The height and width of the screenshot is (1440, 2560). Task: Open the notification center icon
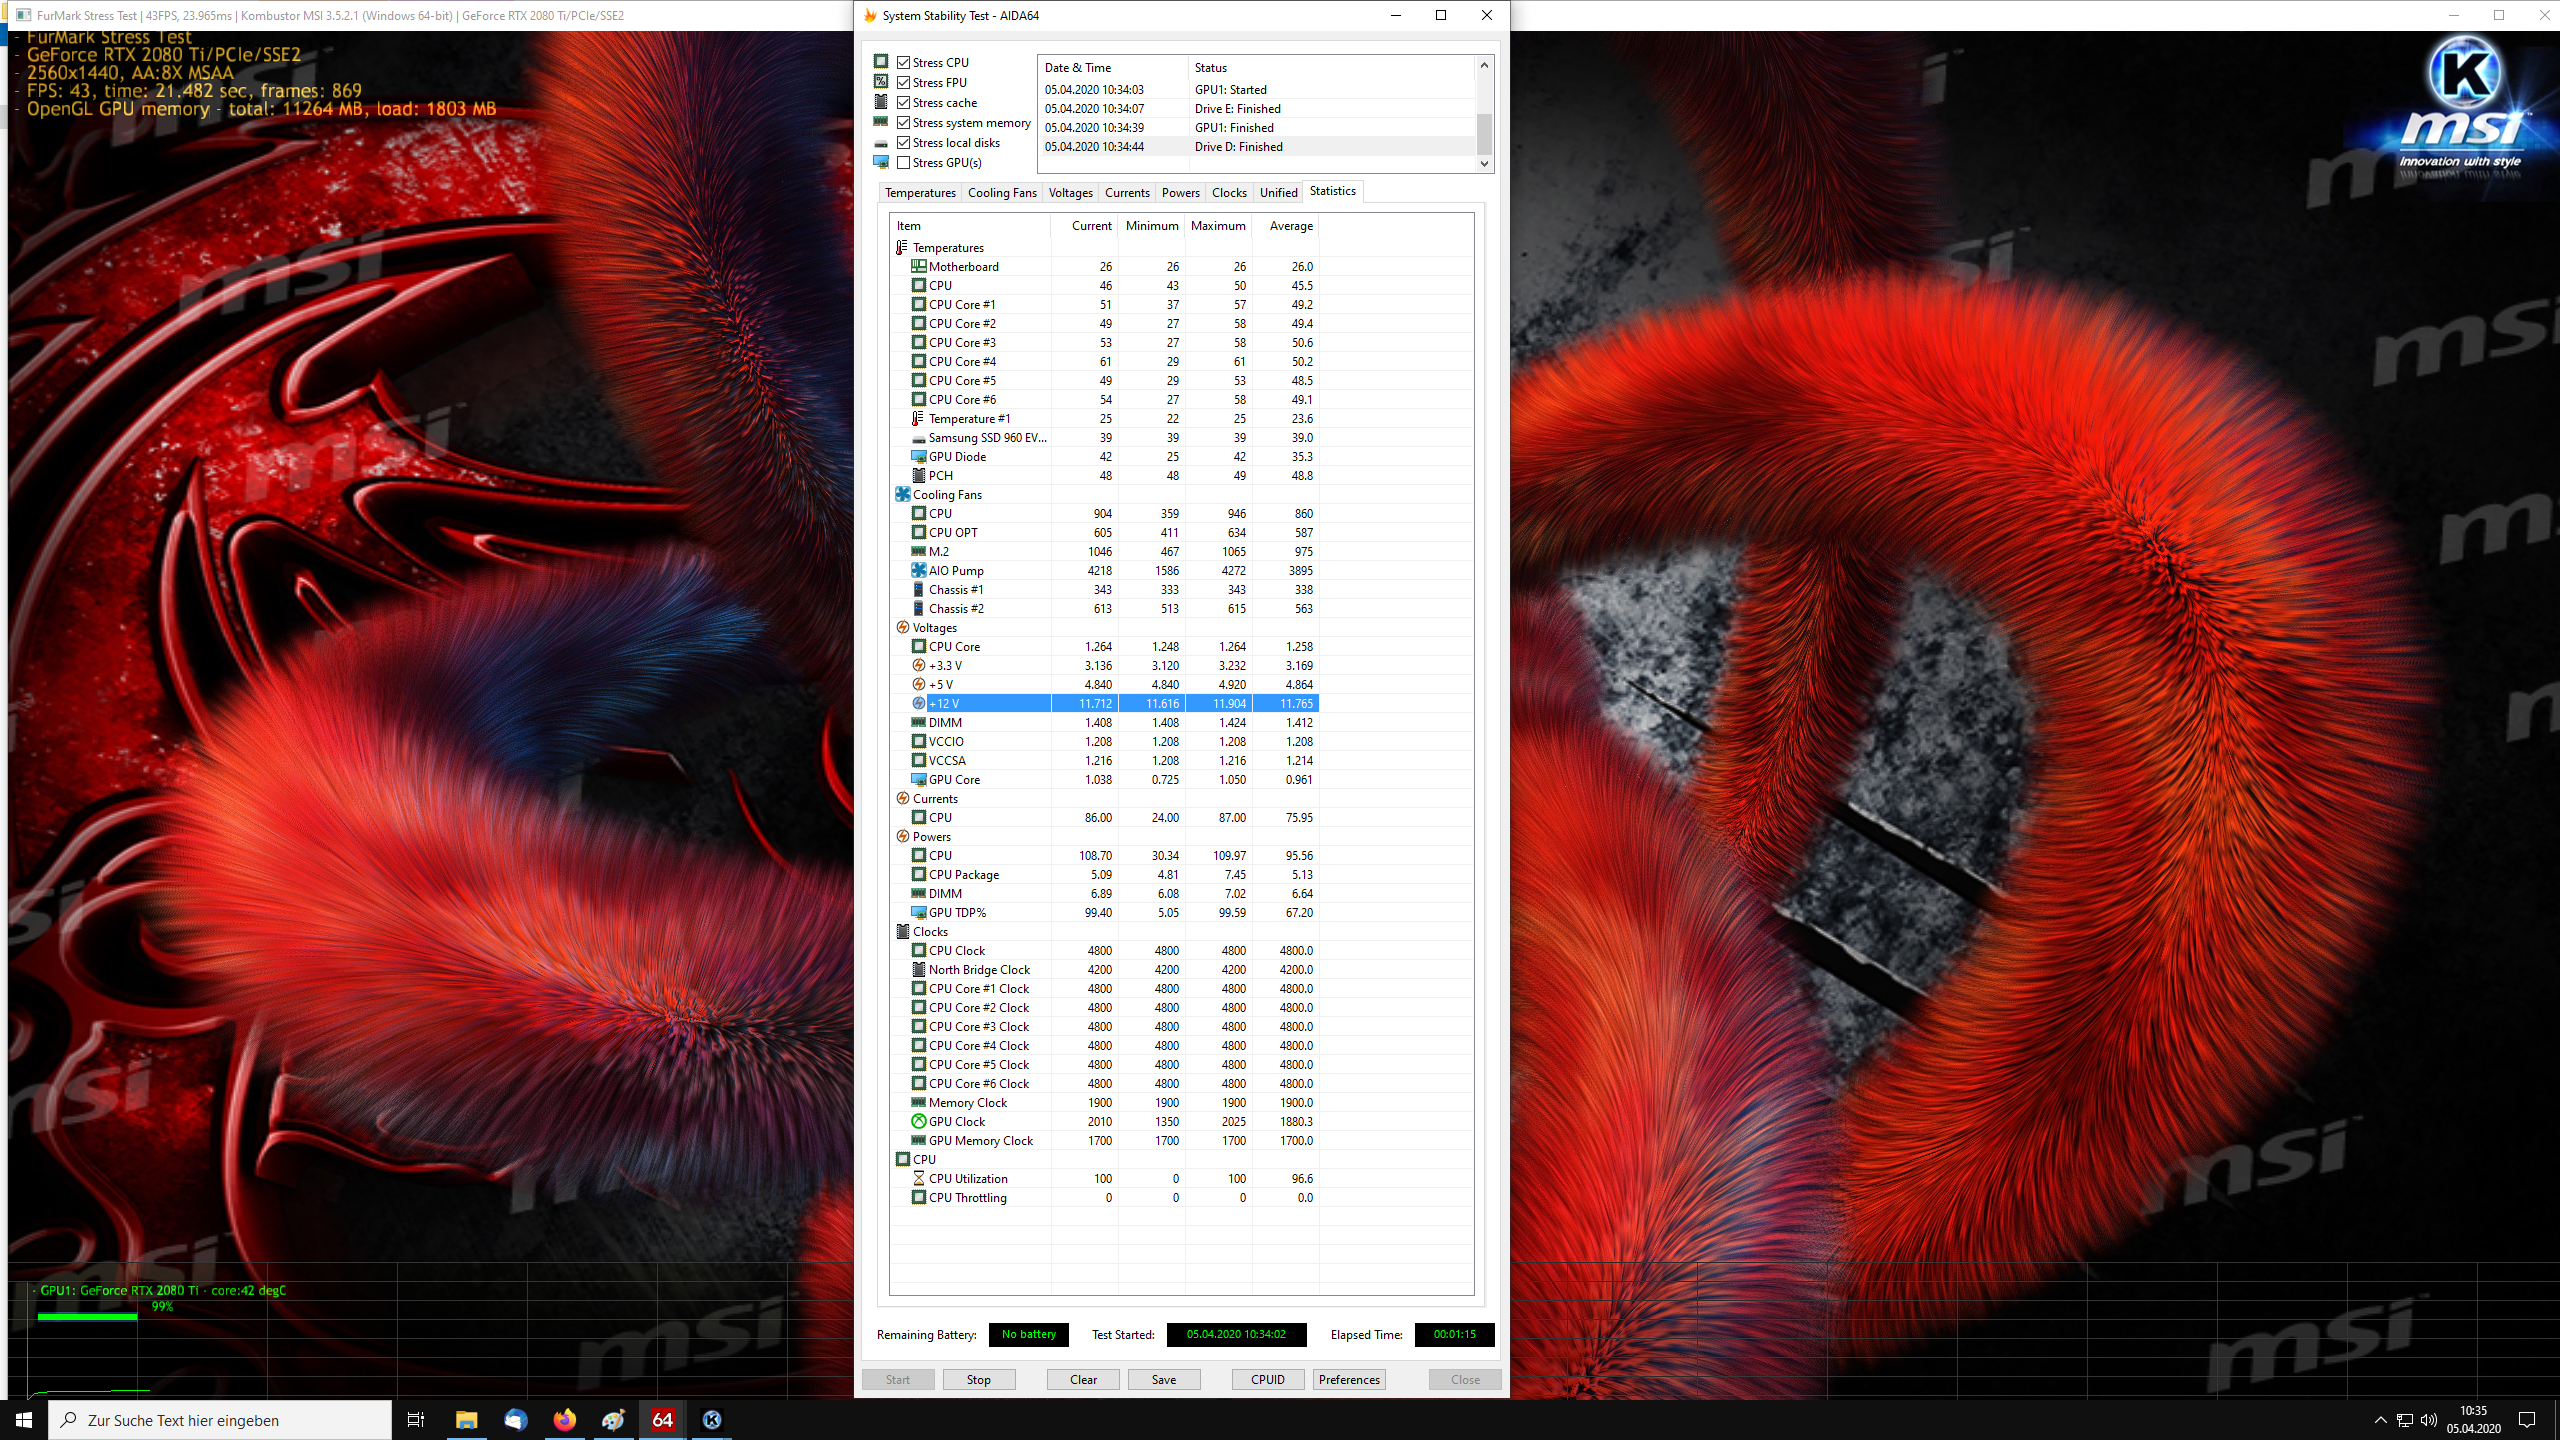pos(2527,1420)
